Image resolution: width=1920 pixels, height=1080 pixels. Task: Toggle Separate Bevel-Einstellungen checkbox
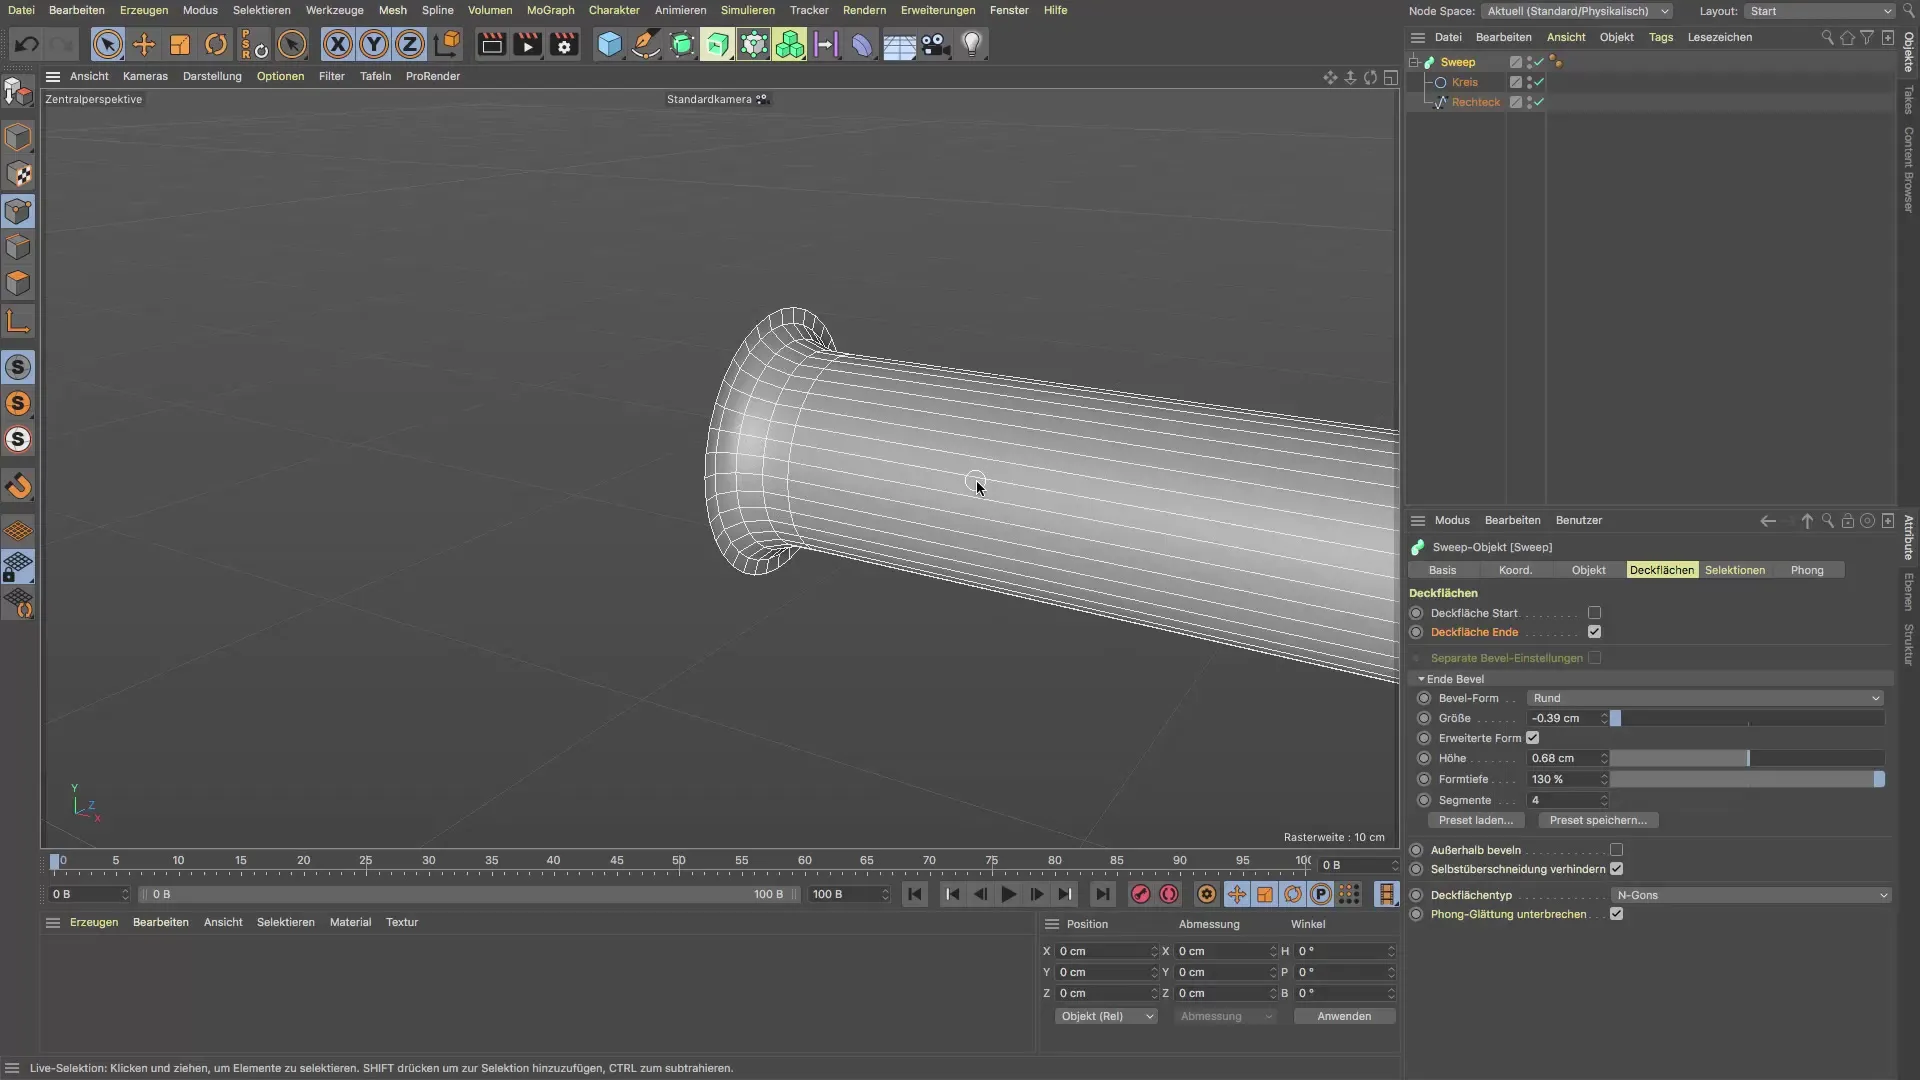pos(1594,658)
